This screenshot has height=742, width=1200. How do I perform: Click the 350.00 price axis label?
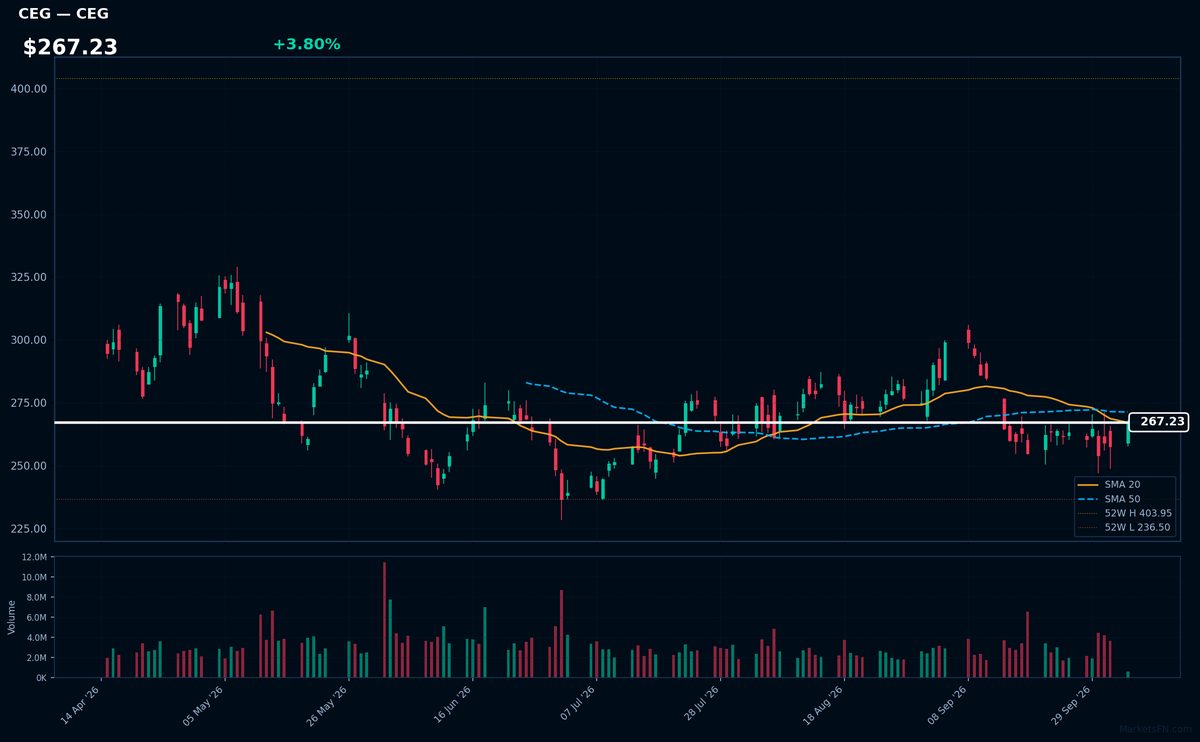click(x=30, y=215)
